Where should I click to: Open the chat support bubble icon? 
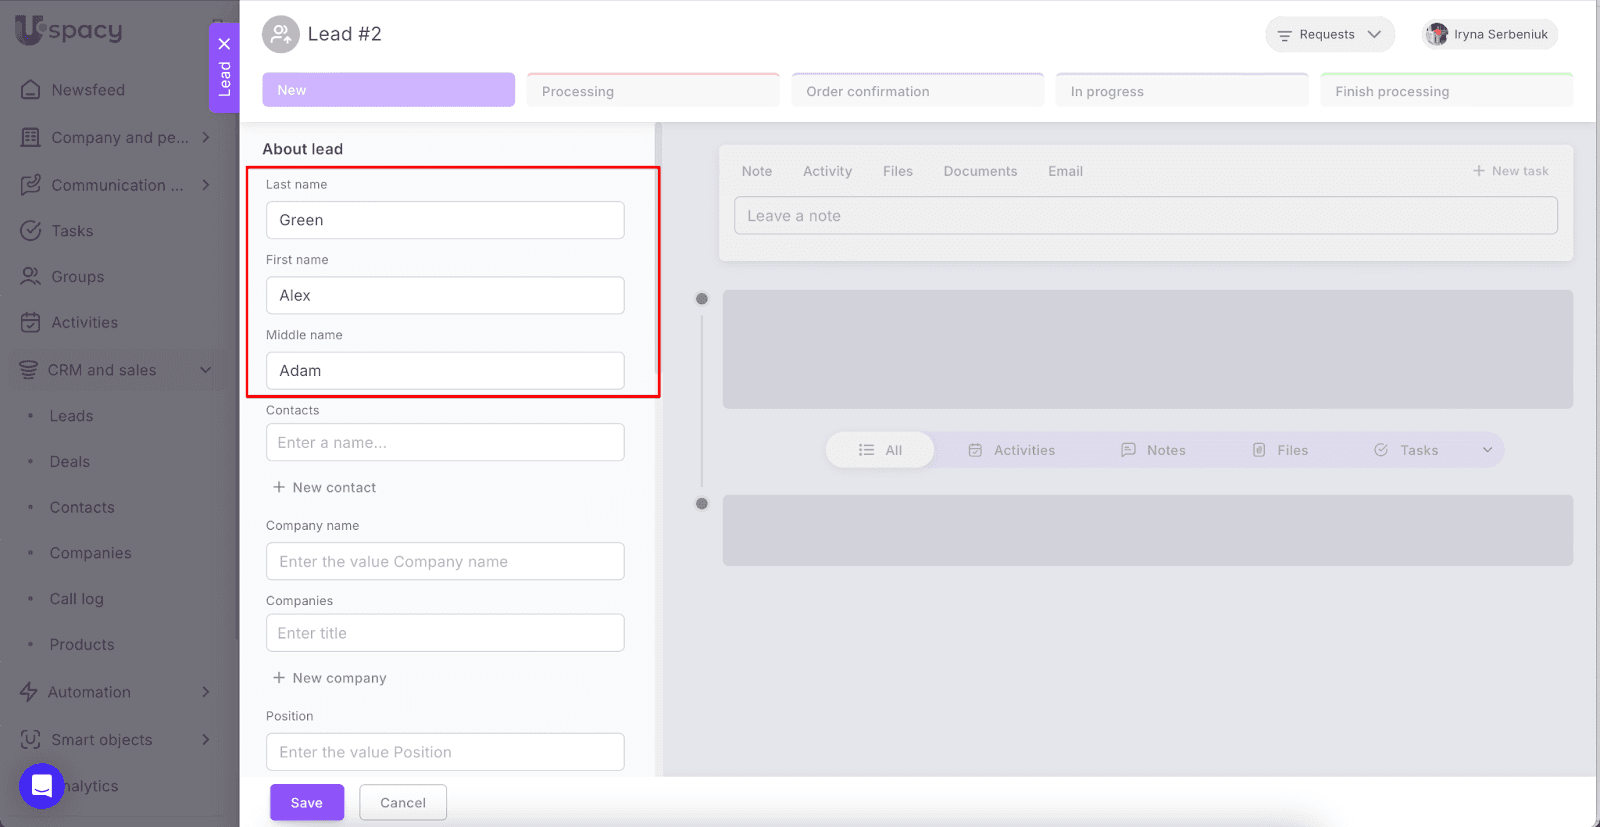tap(41, 786)
